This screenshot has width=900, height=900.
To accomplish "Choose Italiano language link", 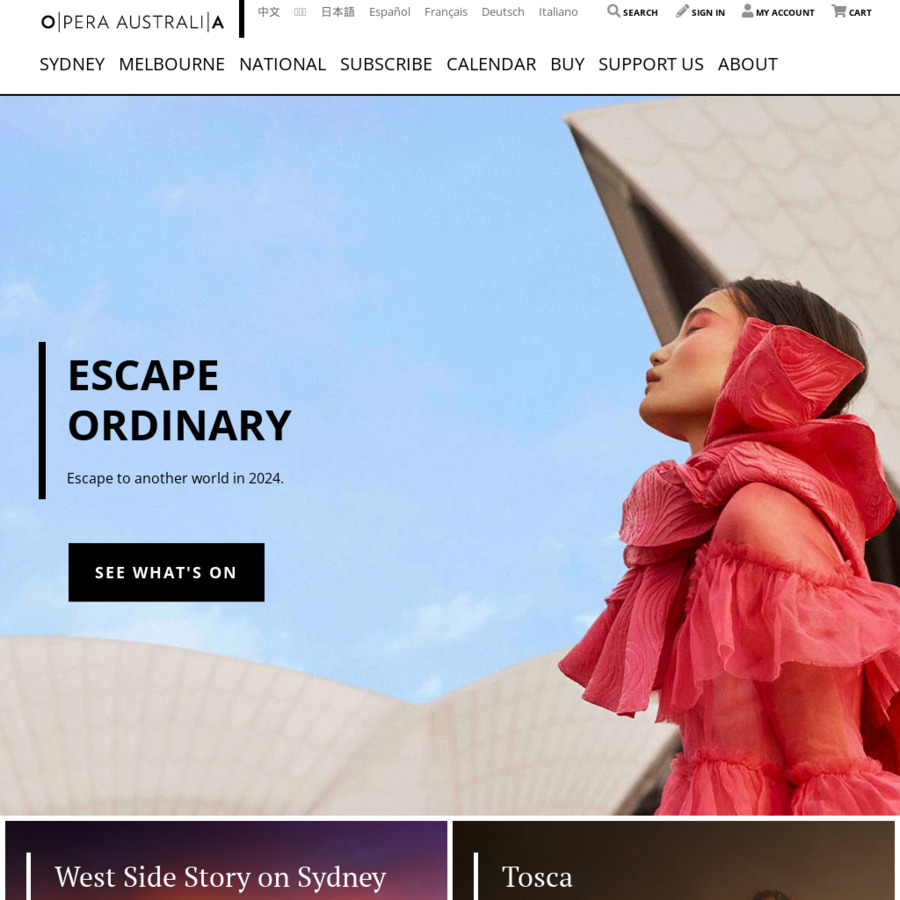I will click(558, 11).
